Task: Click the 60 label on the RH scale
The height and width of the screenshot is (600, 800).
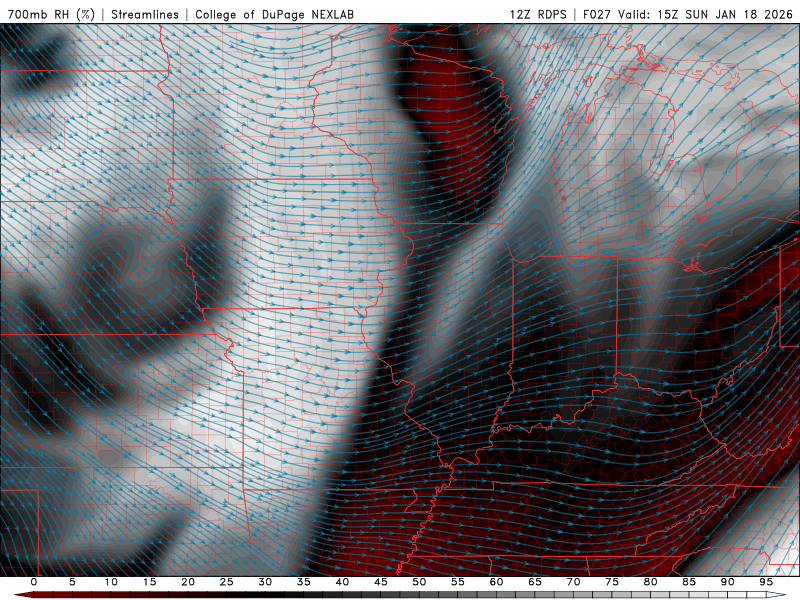Action: 496,582
